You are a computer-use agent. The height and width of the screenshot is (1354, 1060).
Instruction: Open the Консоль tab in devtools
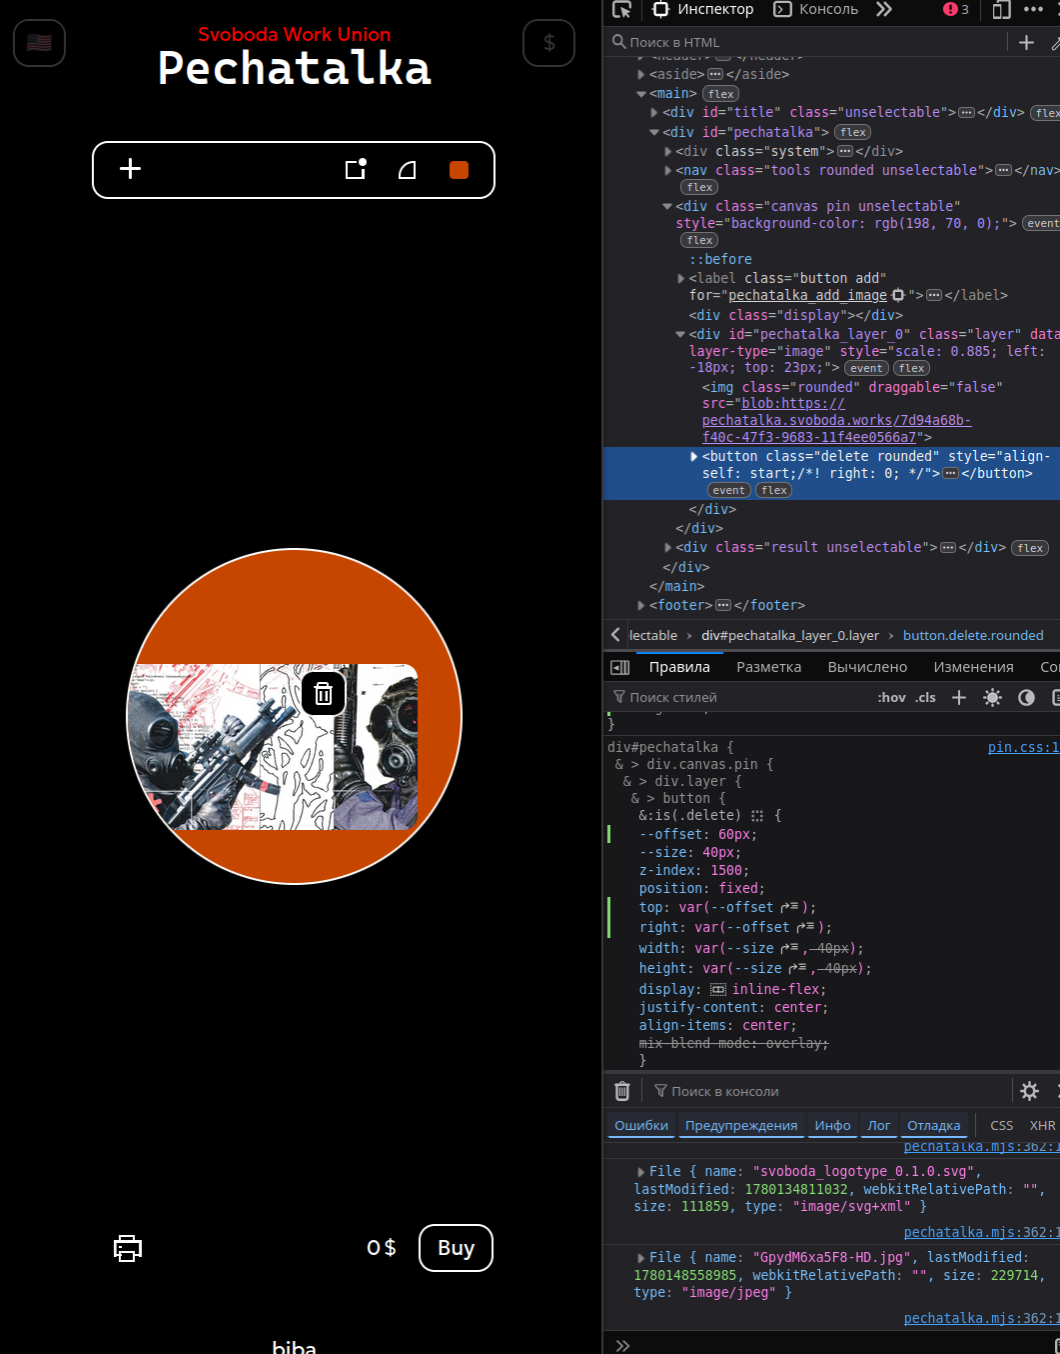816,9
